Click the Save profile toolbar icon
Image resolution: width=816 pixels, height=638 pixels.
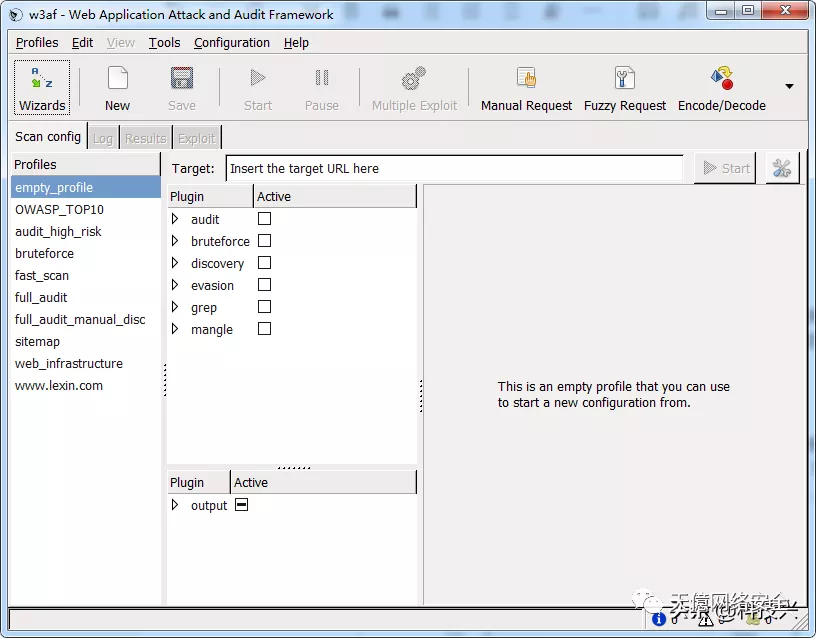point(182,78)
